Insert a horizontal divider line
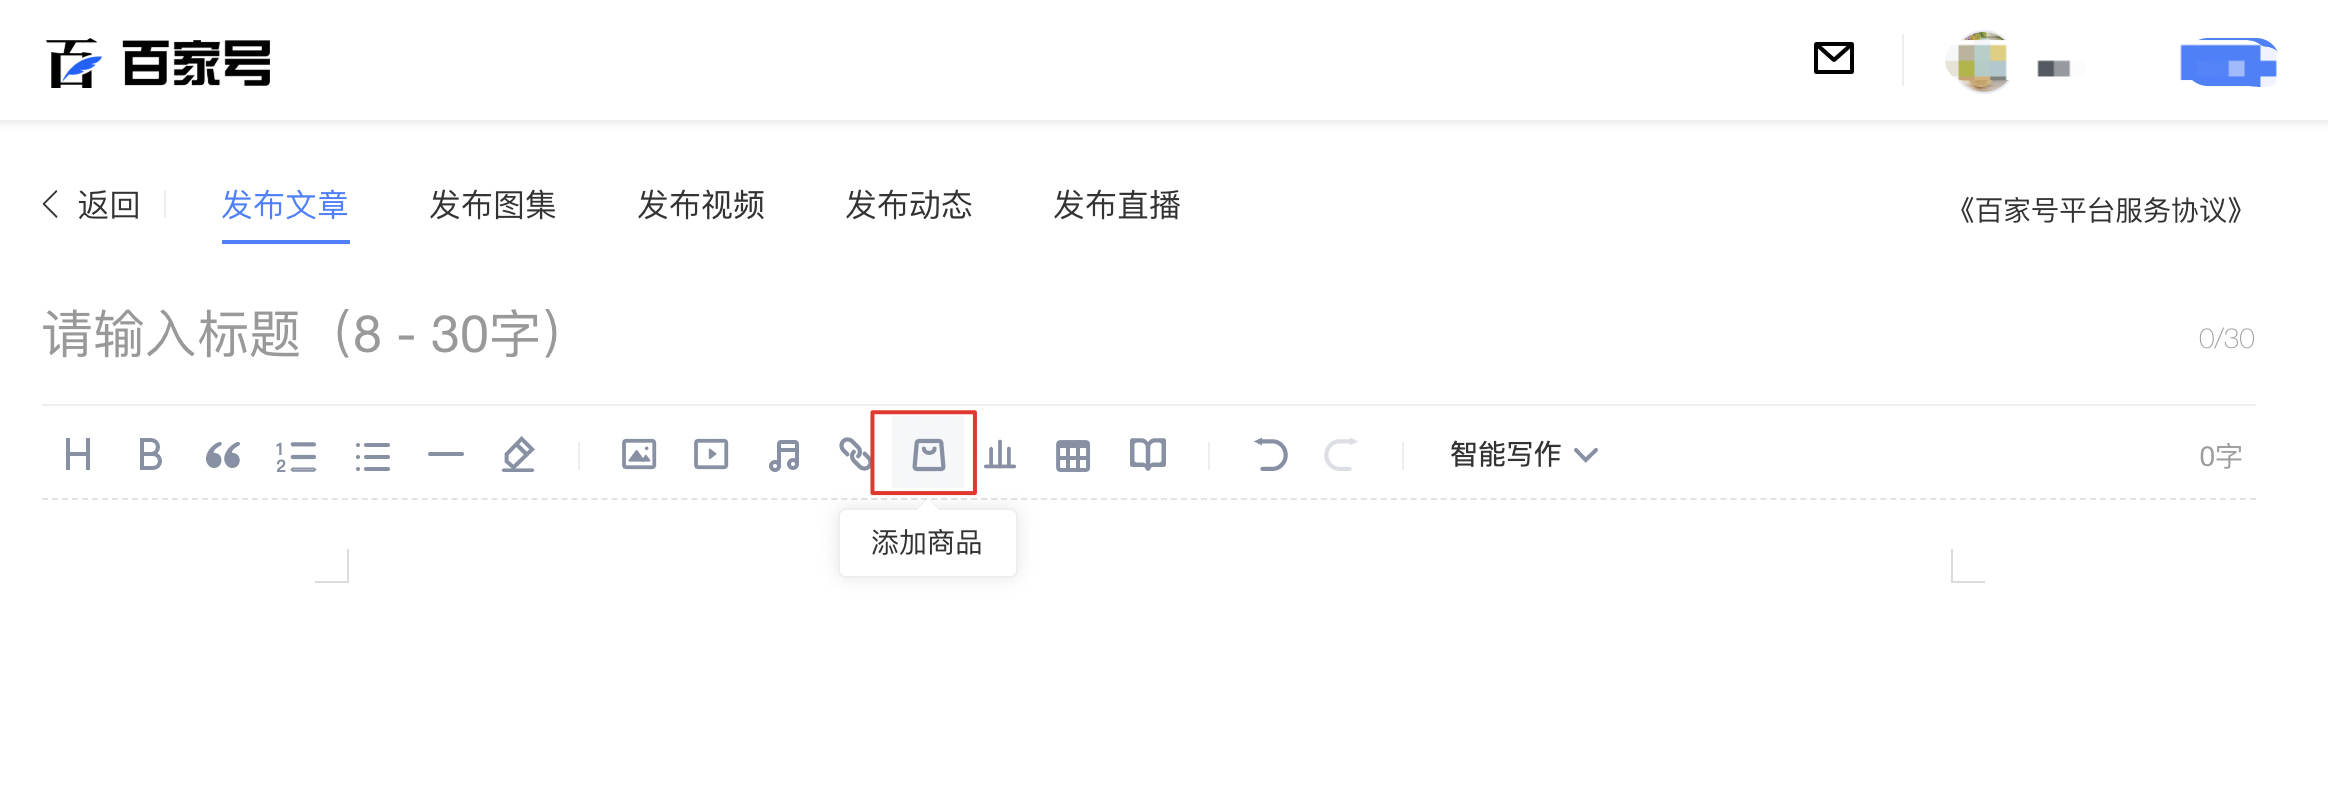 point(446,455)
